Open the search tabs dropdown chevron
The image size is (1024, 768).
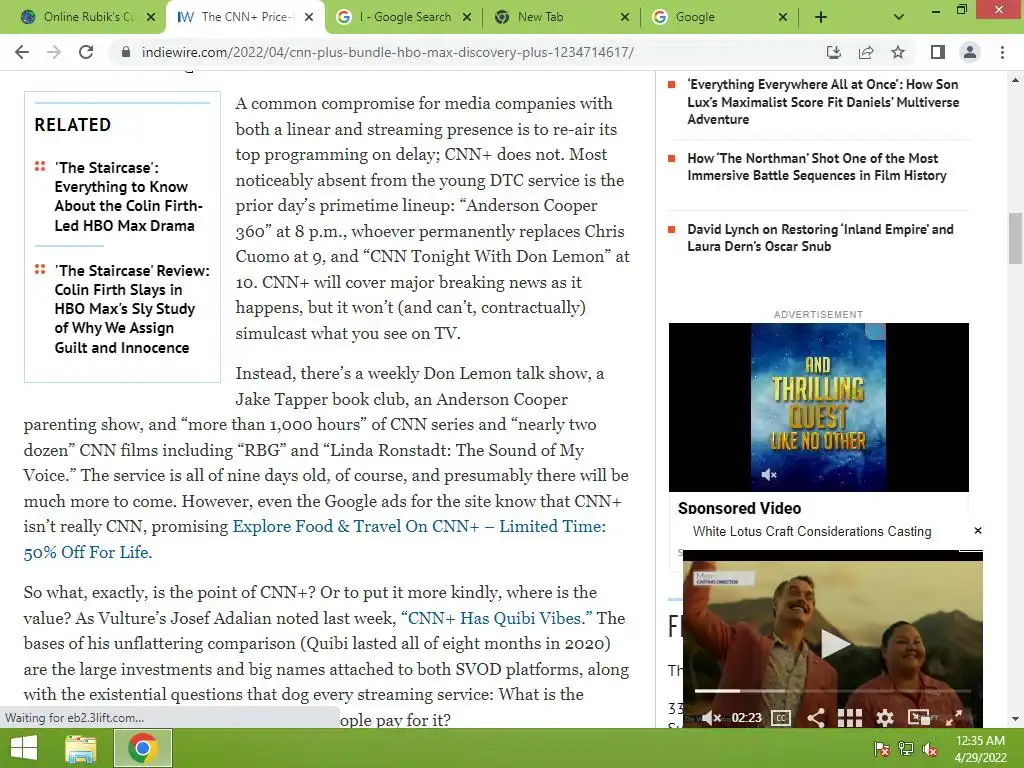pyautogui.click(x=899, y=17)
